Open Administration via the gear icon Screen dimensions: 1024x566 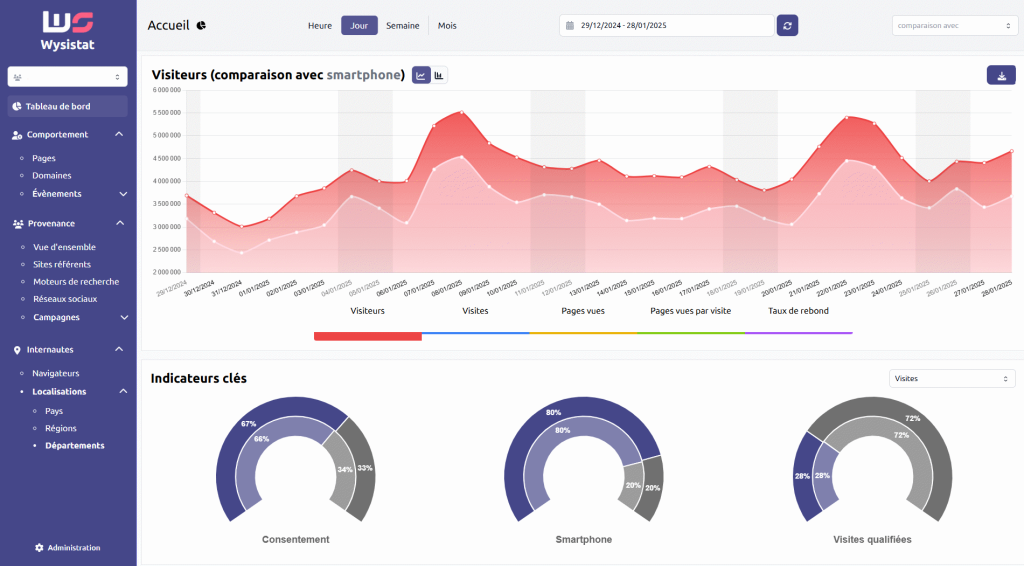tap(40, 547)
